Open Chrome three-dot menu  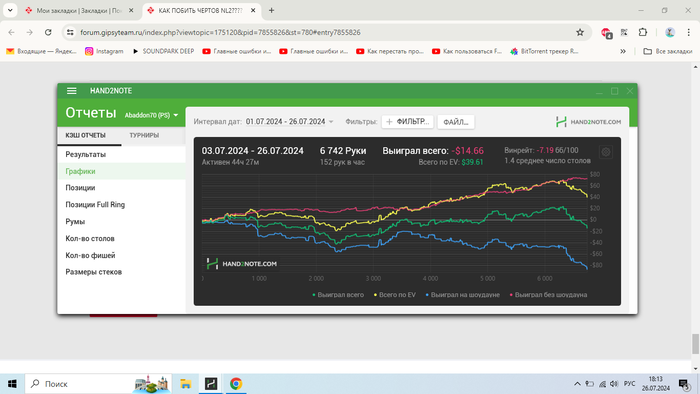[x=689, y=32]
